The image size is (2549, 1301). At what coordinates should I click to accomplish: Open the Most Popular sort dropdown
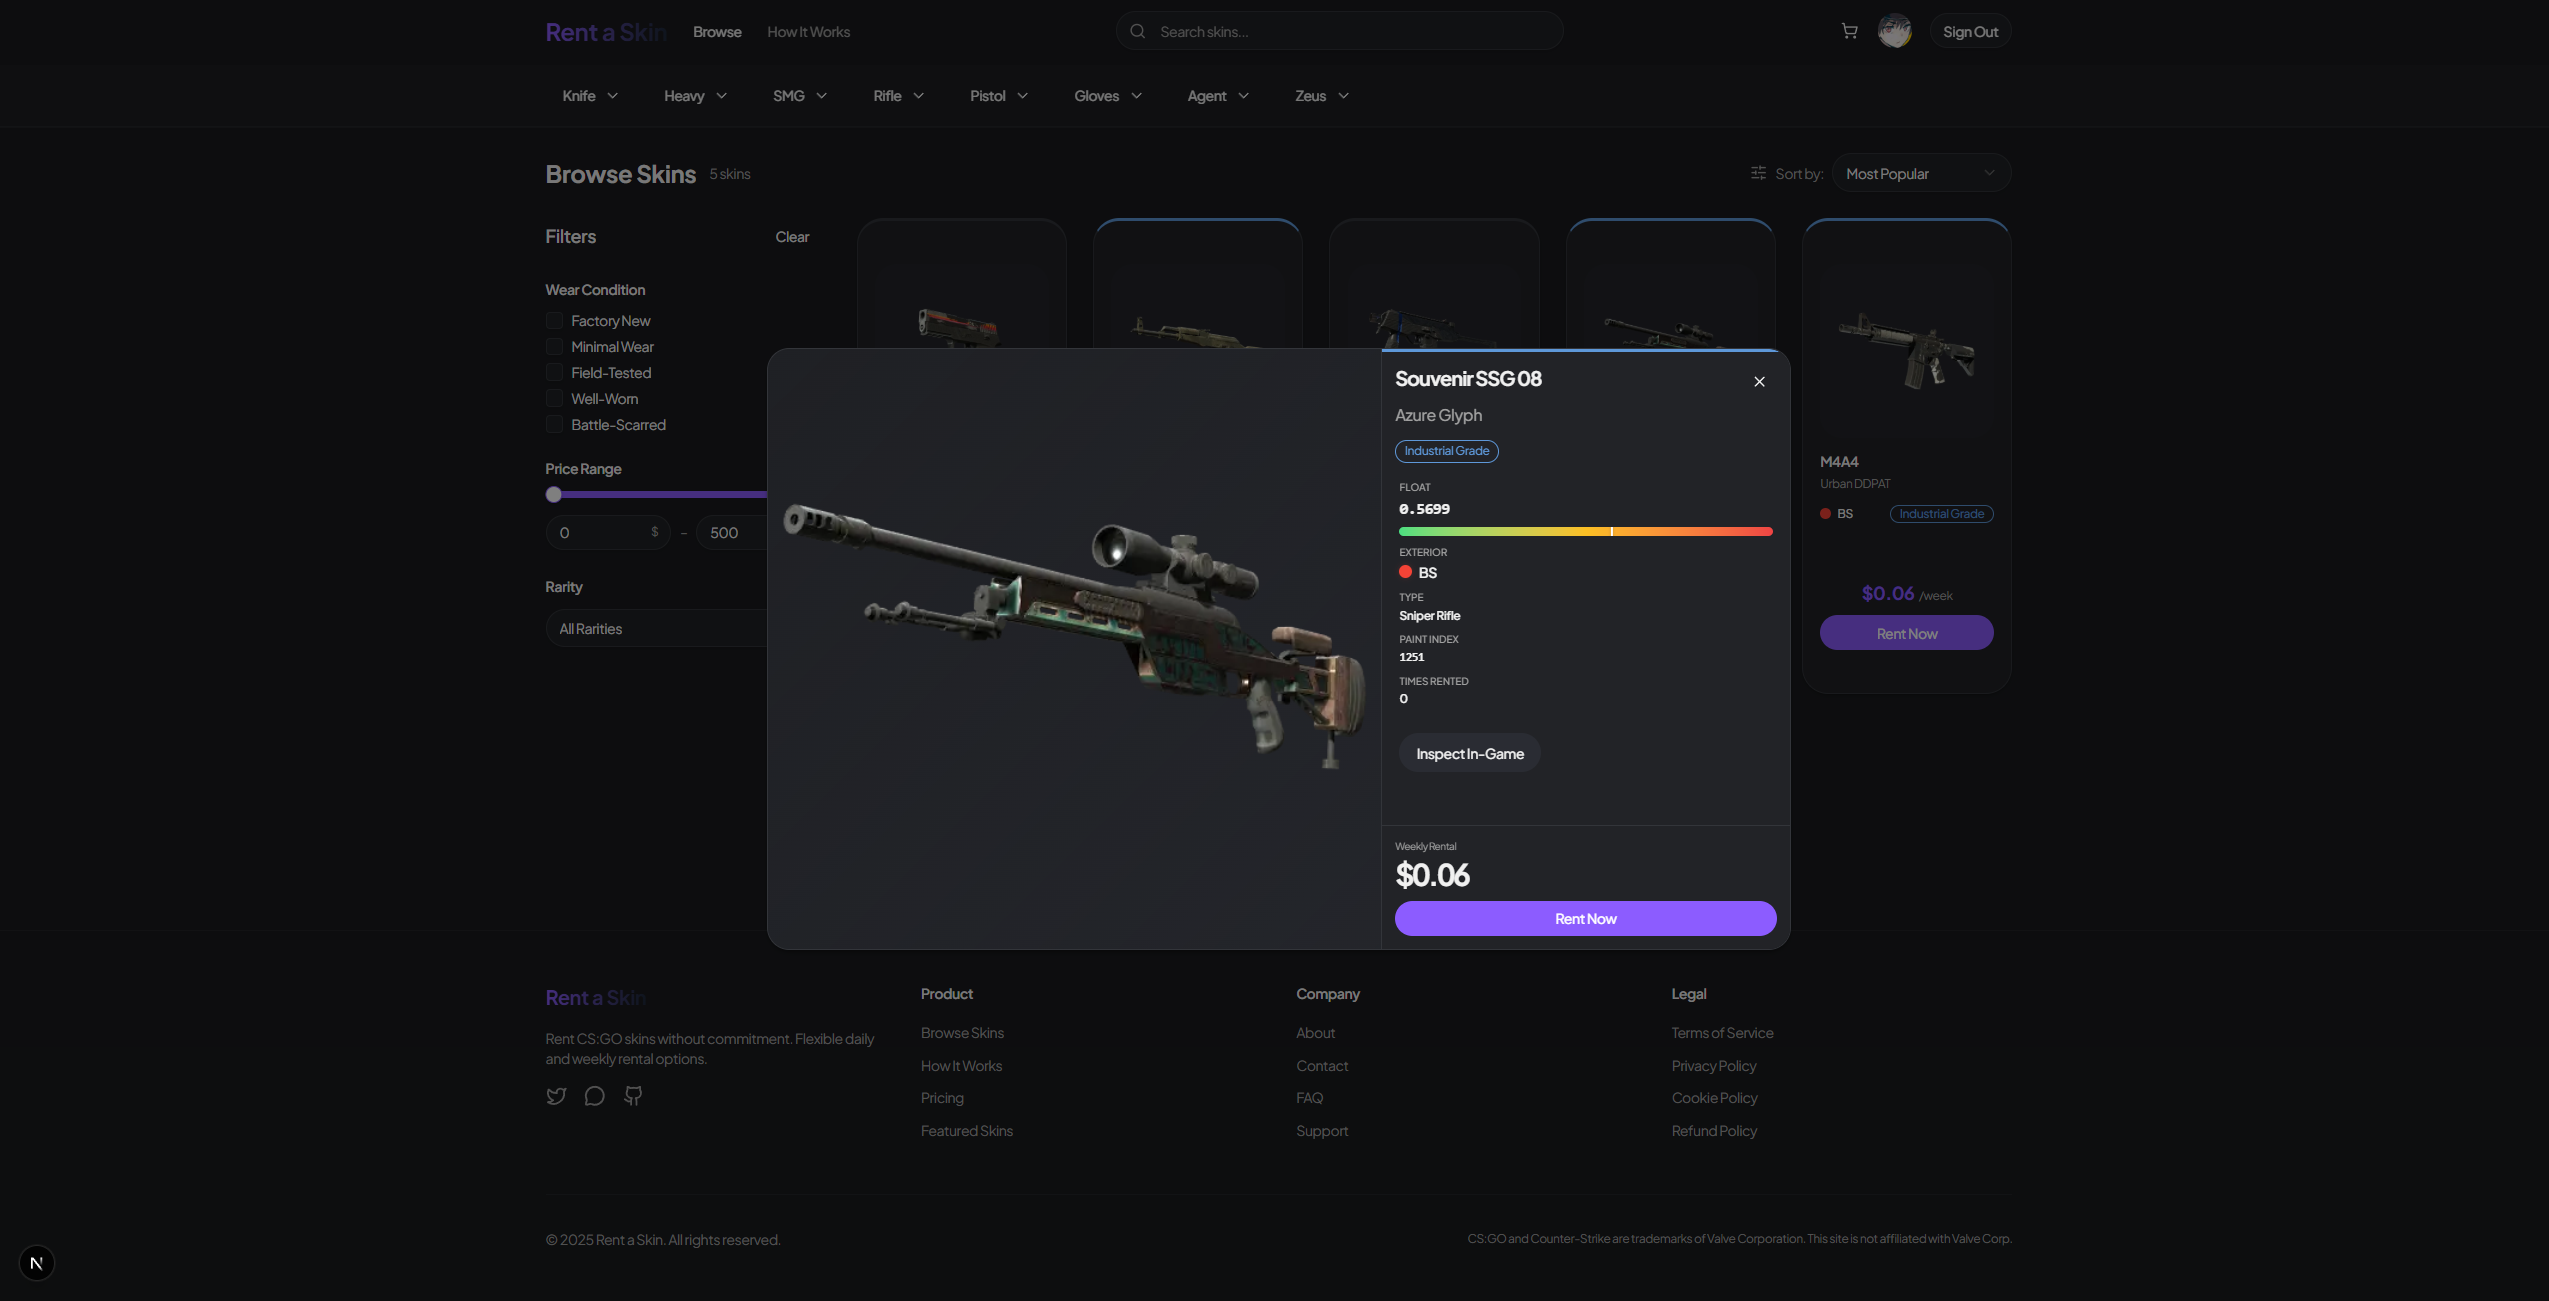point(1920,173)
